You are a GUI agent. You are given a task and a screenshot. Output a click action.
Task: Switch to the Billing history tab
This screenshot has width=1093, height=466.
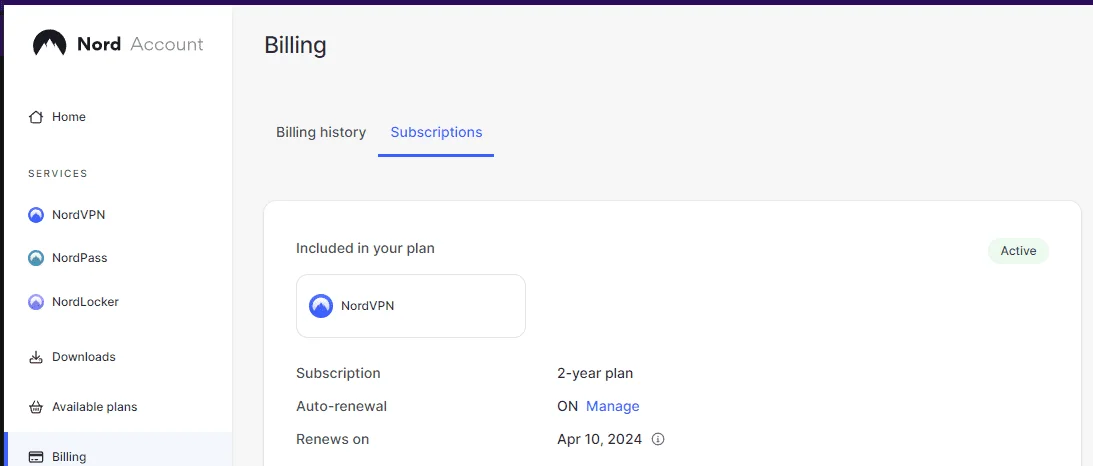(x=321, y=132)
